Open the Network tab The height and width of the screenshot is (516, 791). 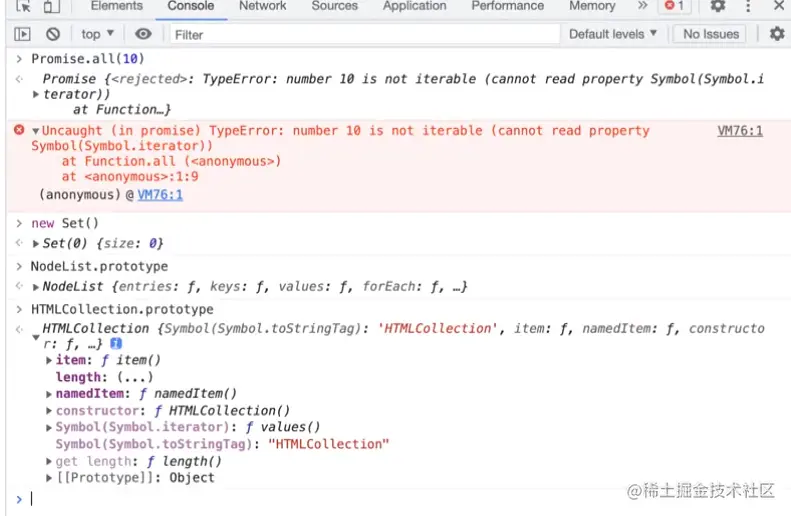click(262, 6)
